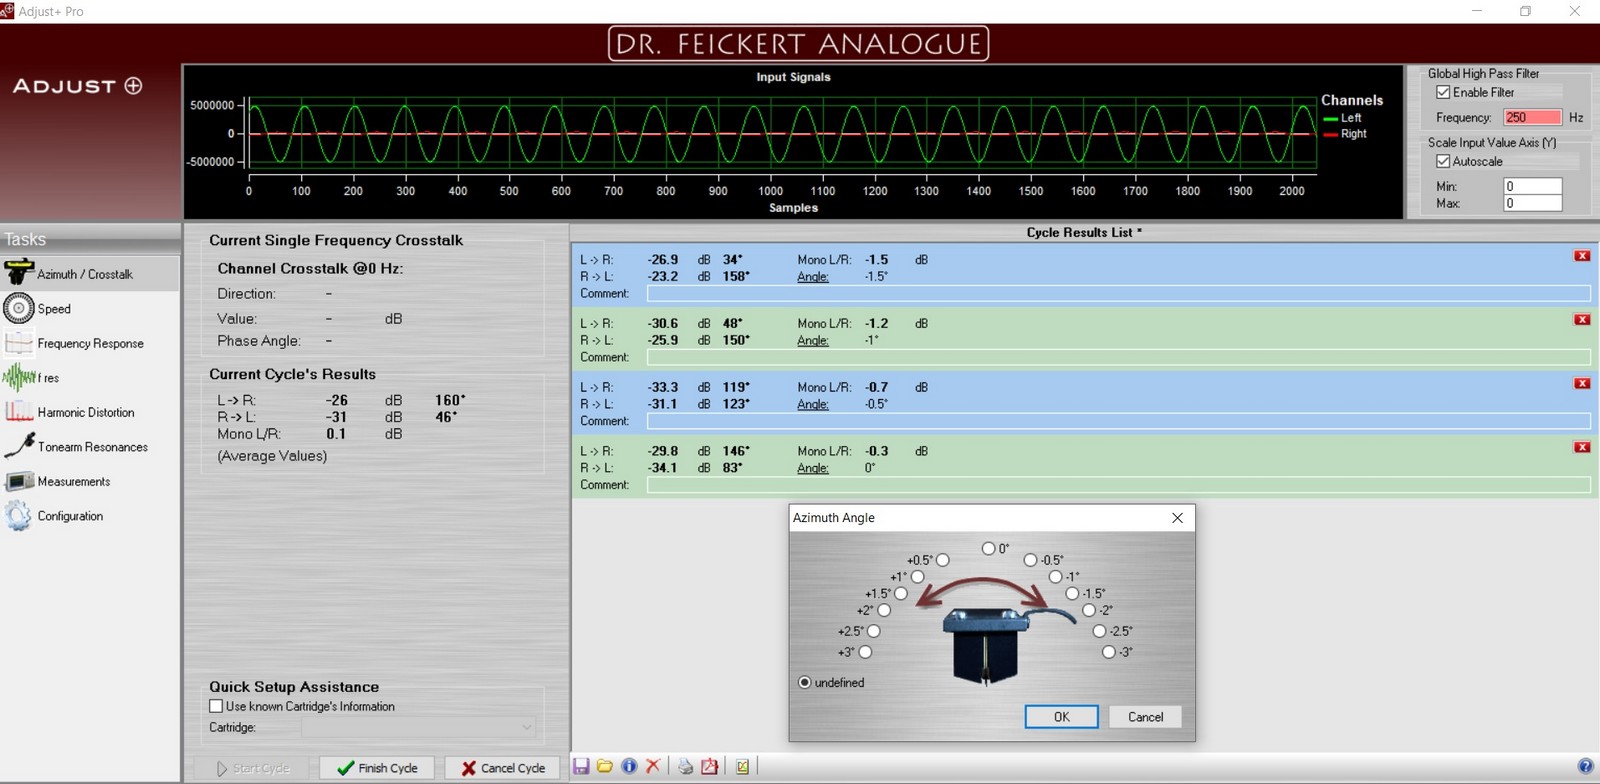Click the help question mark icon
Screen dimensions: 1600x784
(x=1585, y=766)
